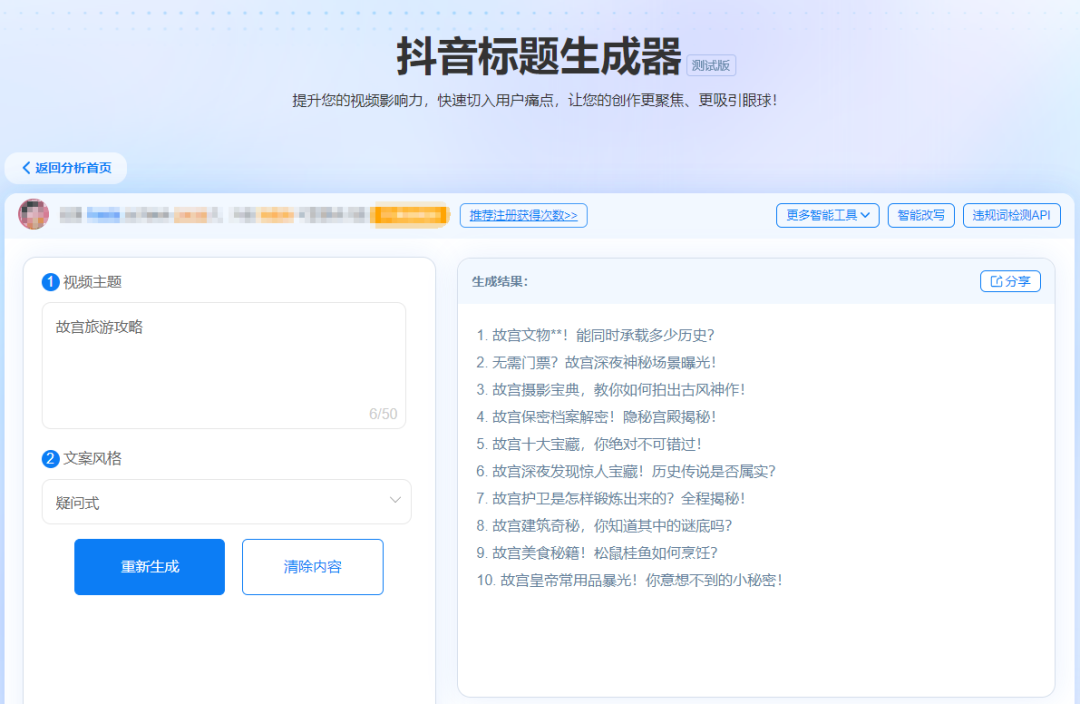Viewport: 1080px width, 704px height.
Task: Click the 重新生成 button
Action: click(149, 567)
